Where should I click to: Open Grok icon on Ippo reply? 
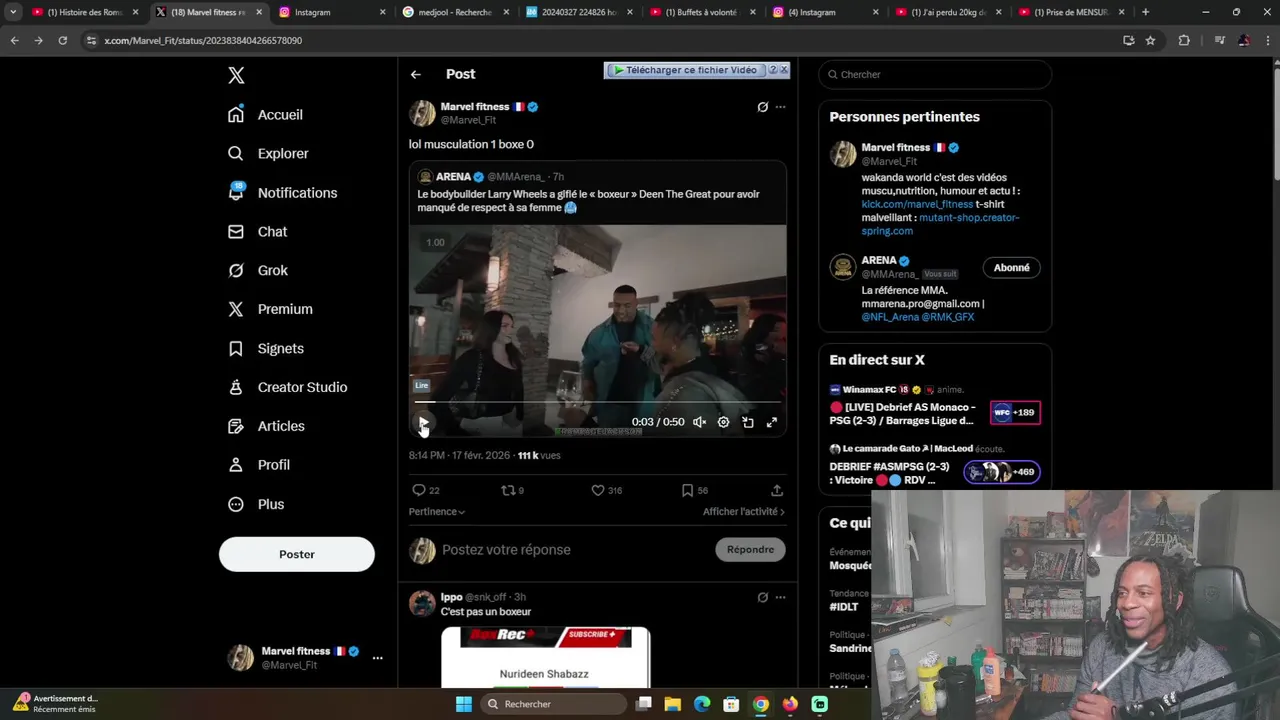point(762,597)
